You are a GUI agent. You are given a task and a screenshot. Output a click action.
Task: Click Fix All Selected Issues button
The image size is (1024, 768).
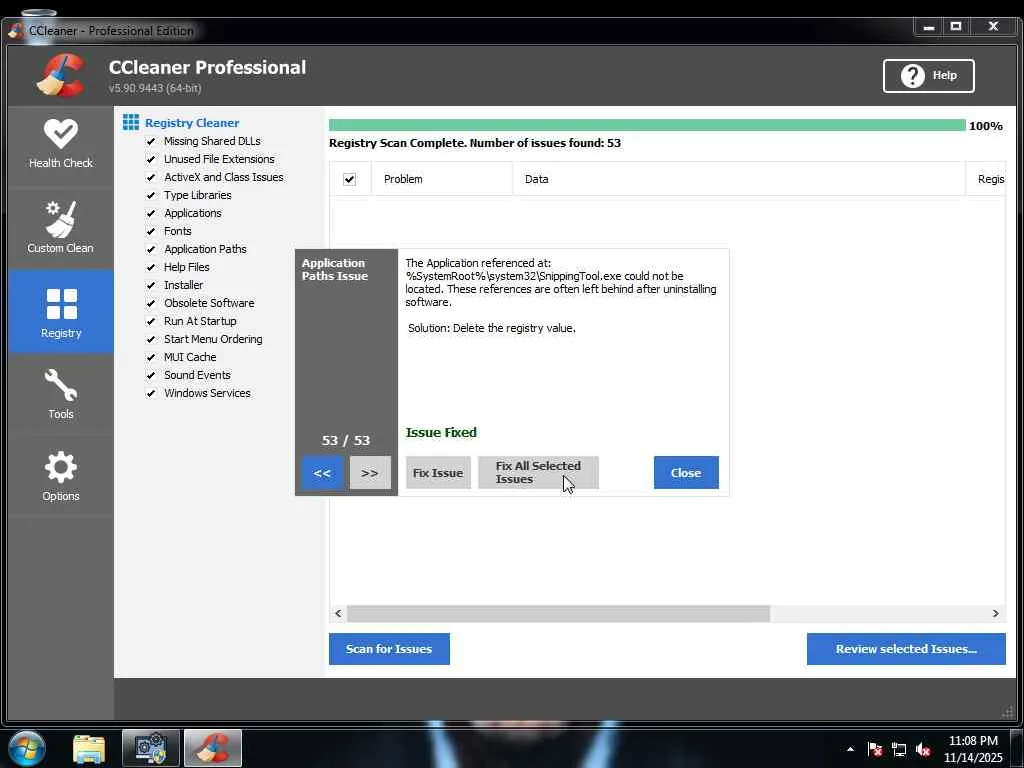[538, 473]
